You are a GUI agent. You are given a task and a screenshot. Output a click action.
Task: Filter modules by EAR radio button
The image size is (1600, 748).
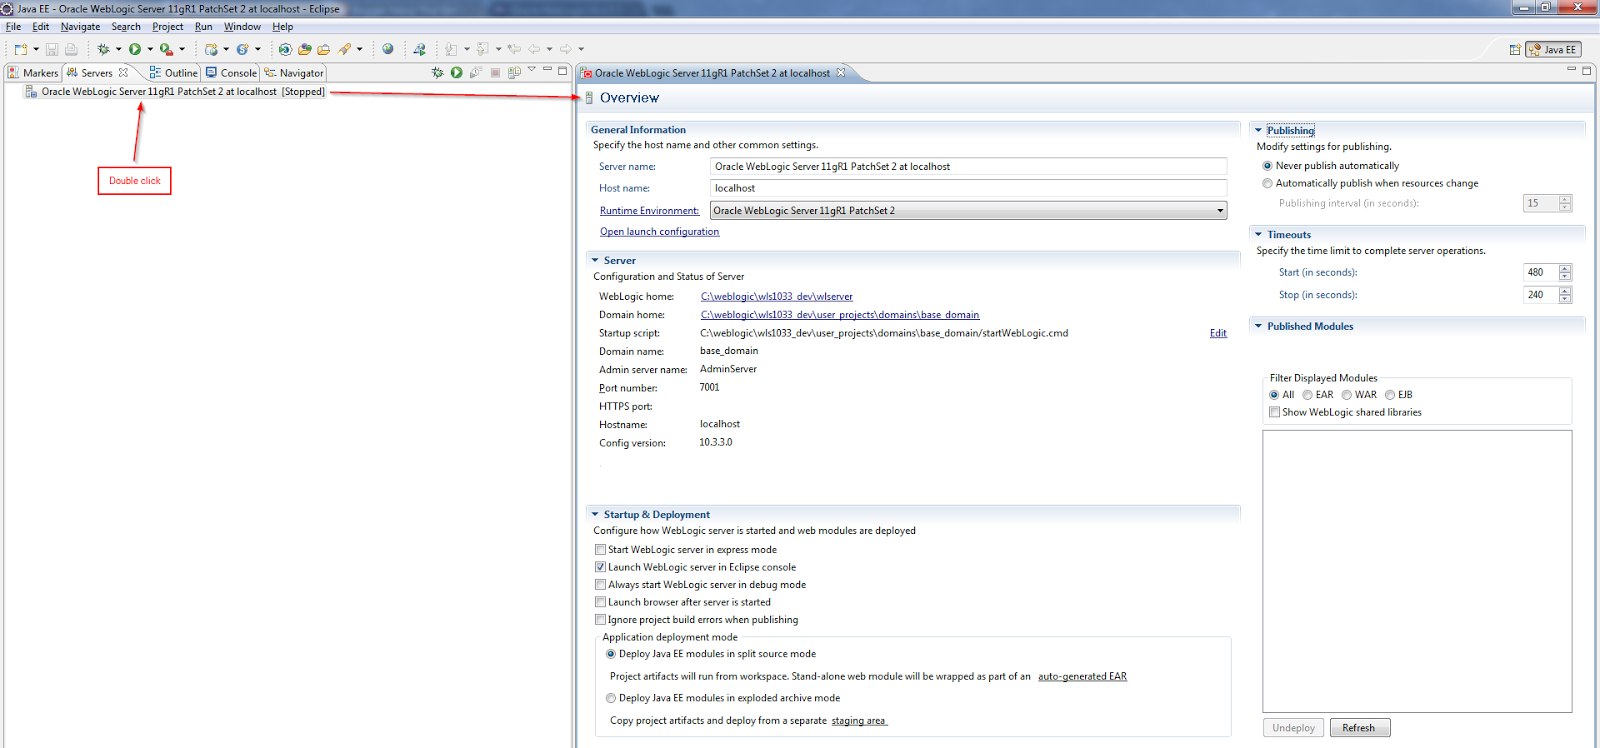[x=1308, y=395]
